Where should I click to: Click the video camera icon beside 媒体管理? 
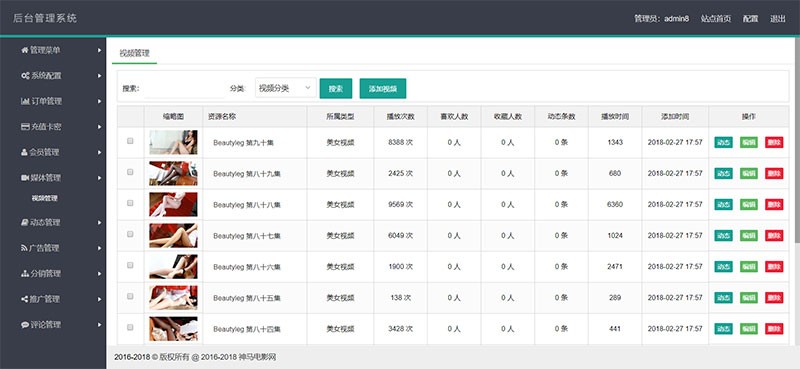tap(24, 178)
